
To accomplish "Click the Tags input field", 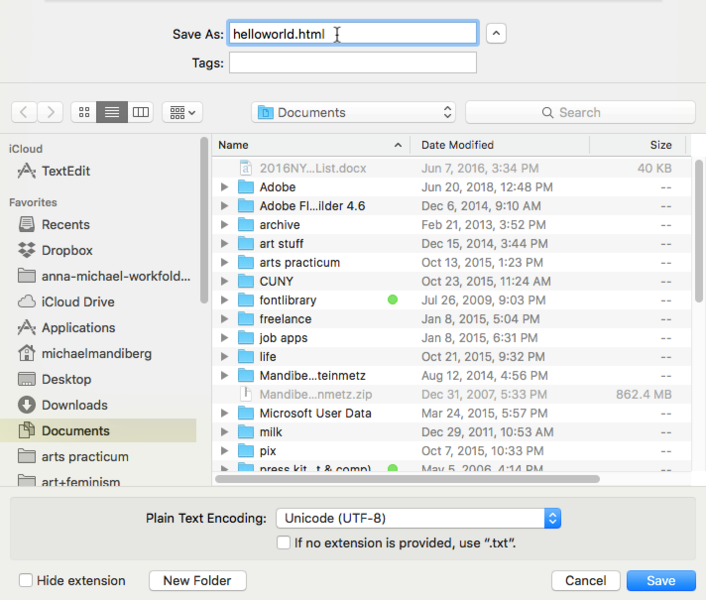I will point(352,63).
